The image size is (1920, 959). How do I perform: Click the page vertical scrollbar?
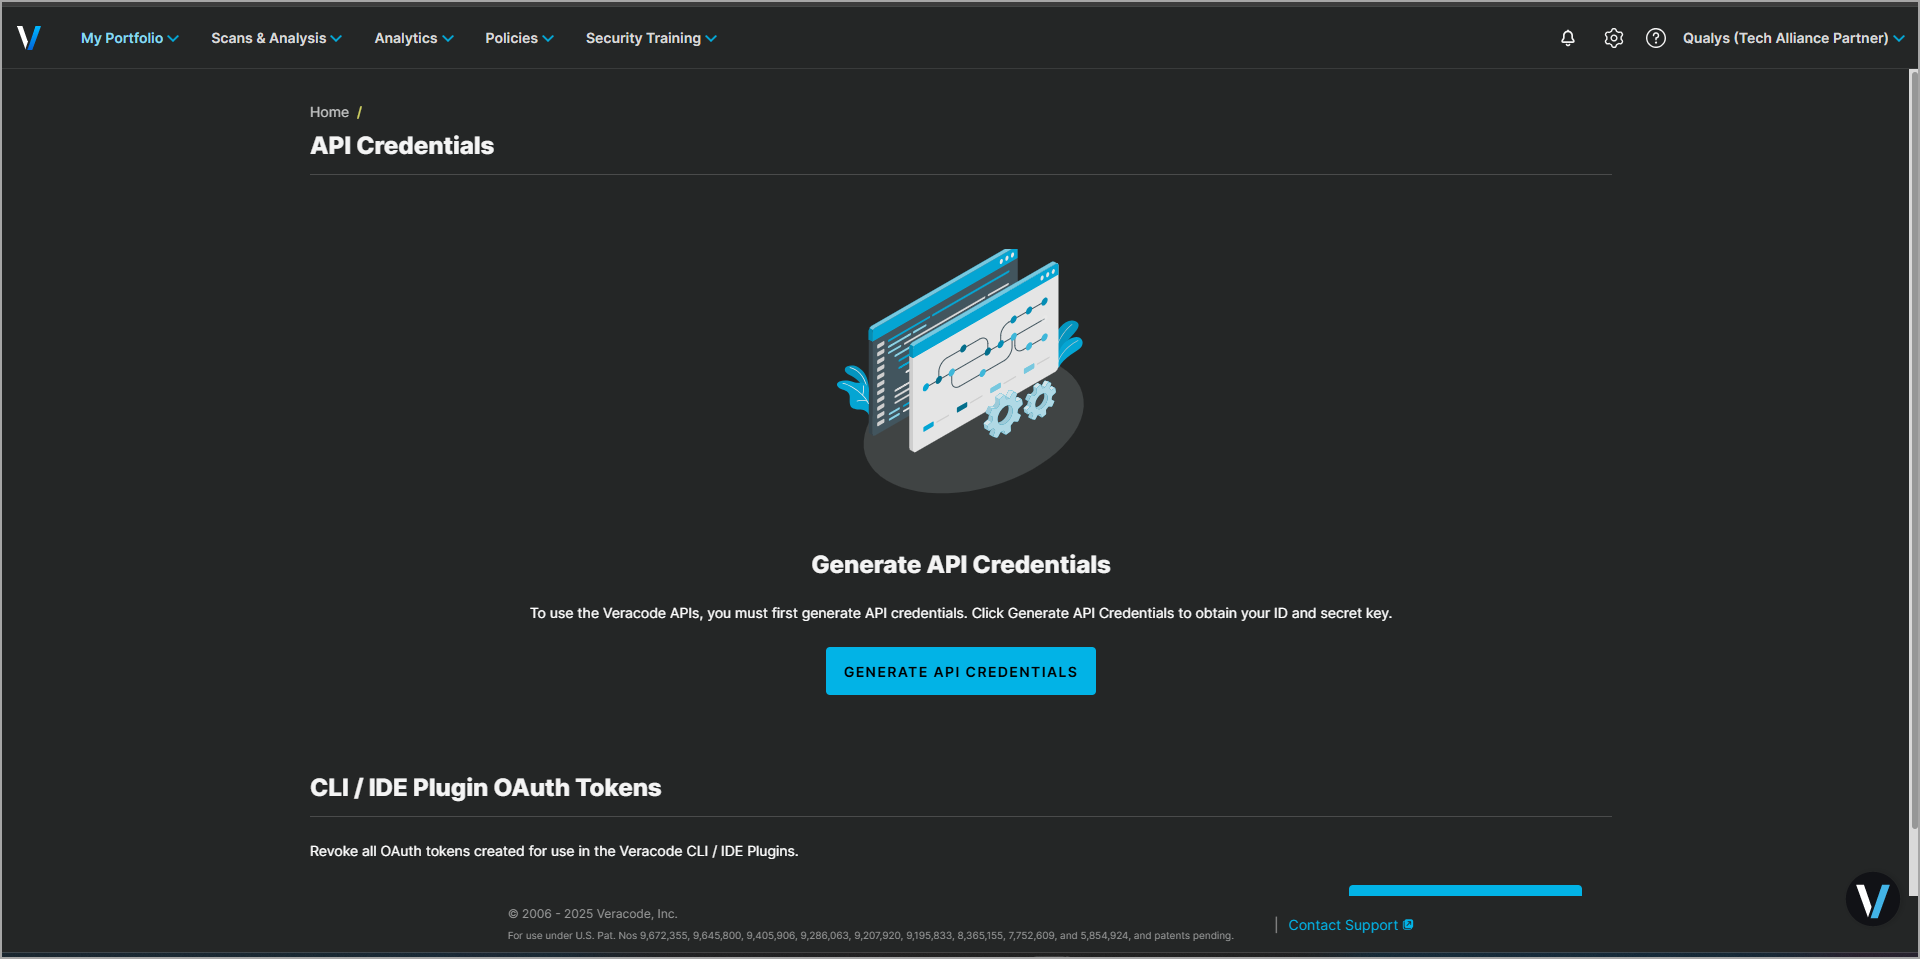(1914, 450)
